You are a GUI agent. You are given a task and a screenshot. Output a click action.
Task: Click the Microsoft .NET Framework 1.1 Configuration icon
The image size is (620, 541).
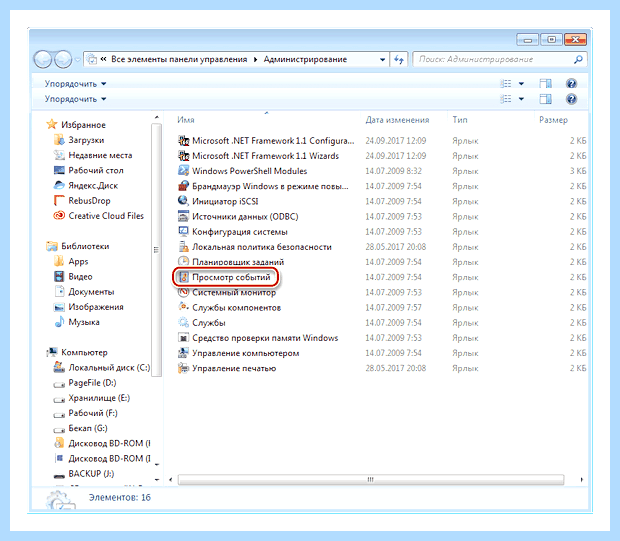click(183, 140)
